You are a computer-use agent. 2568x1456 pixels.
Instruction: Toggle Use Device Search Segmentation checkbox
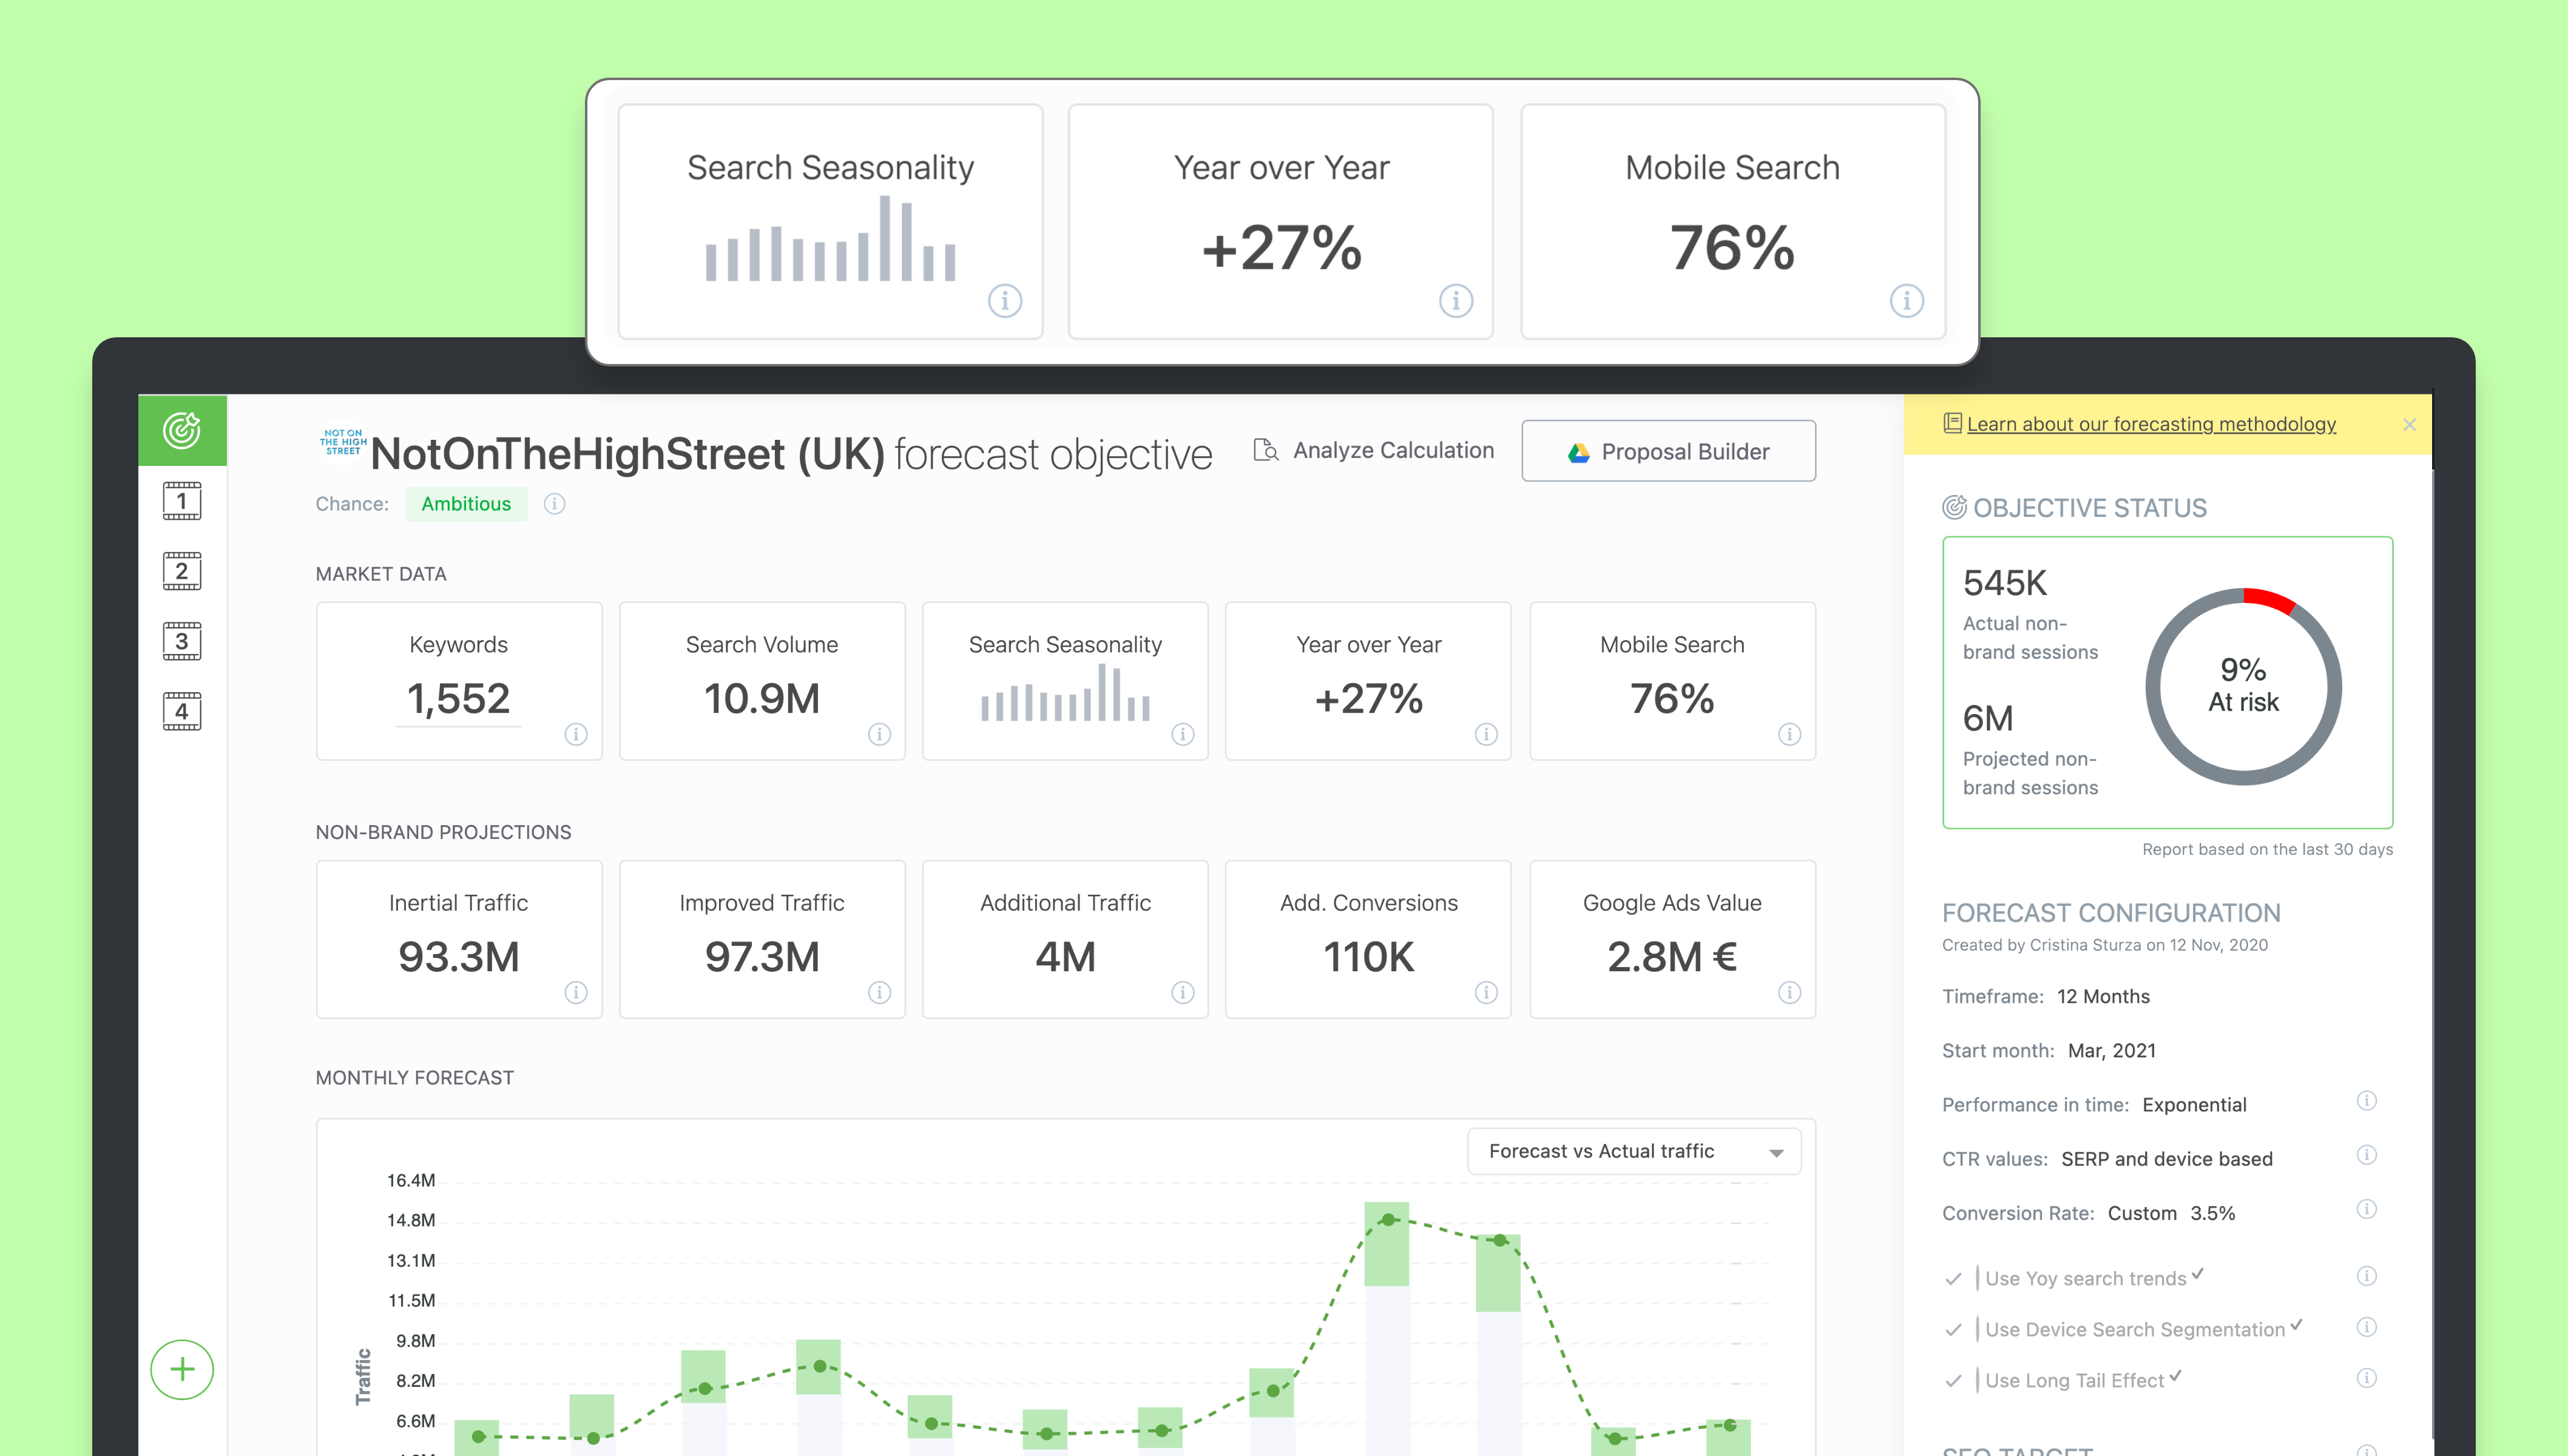[1953, 1330]
